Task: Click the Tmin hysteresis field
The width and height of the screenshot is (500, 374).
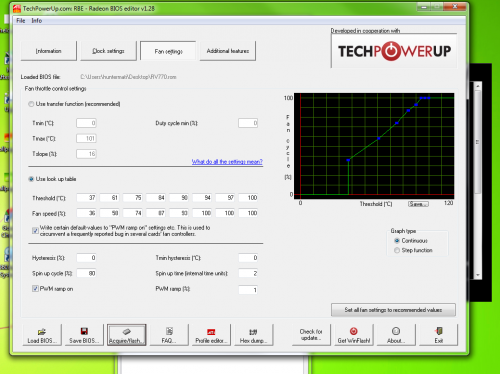Action: coord(248,258)
